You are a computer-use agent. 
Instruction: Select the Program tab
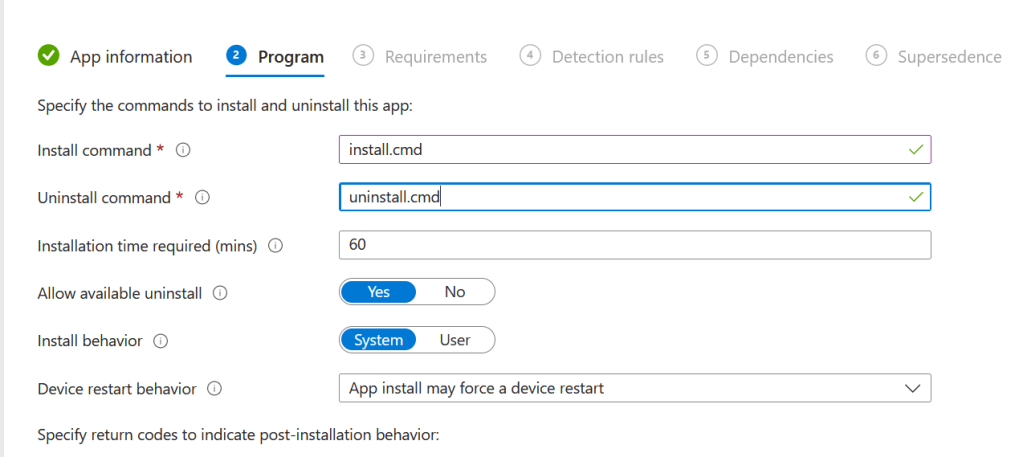(290, 57)
